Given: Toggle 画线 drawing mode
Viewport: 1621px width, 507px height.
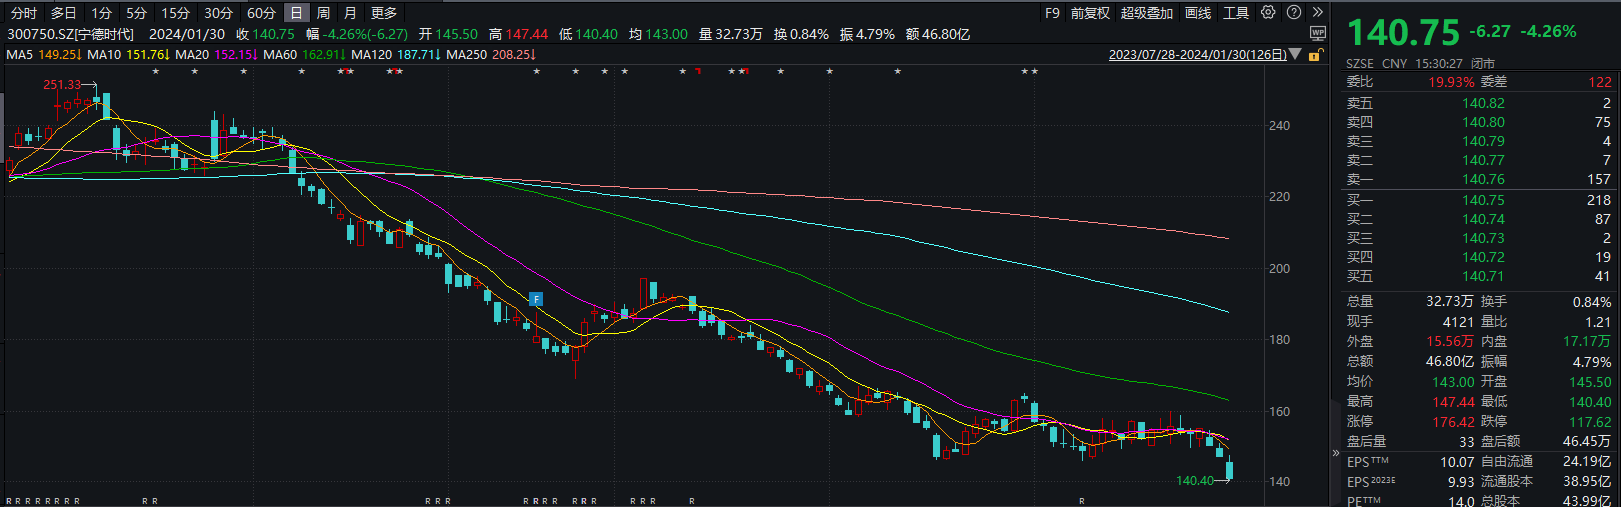Looking at the screenshot, I should point(1198,13).
